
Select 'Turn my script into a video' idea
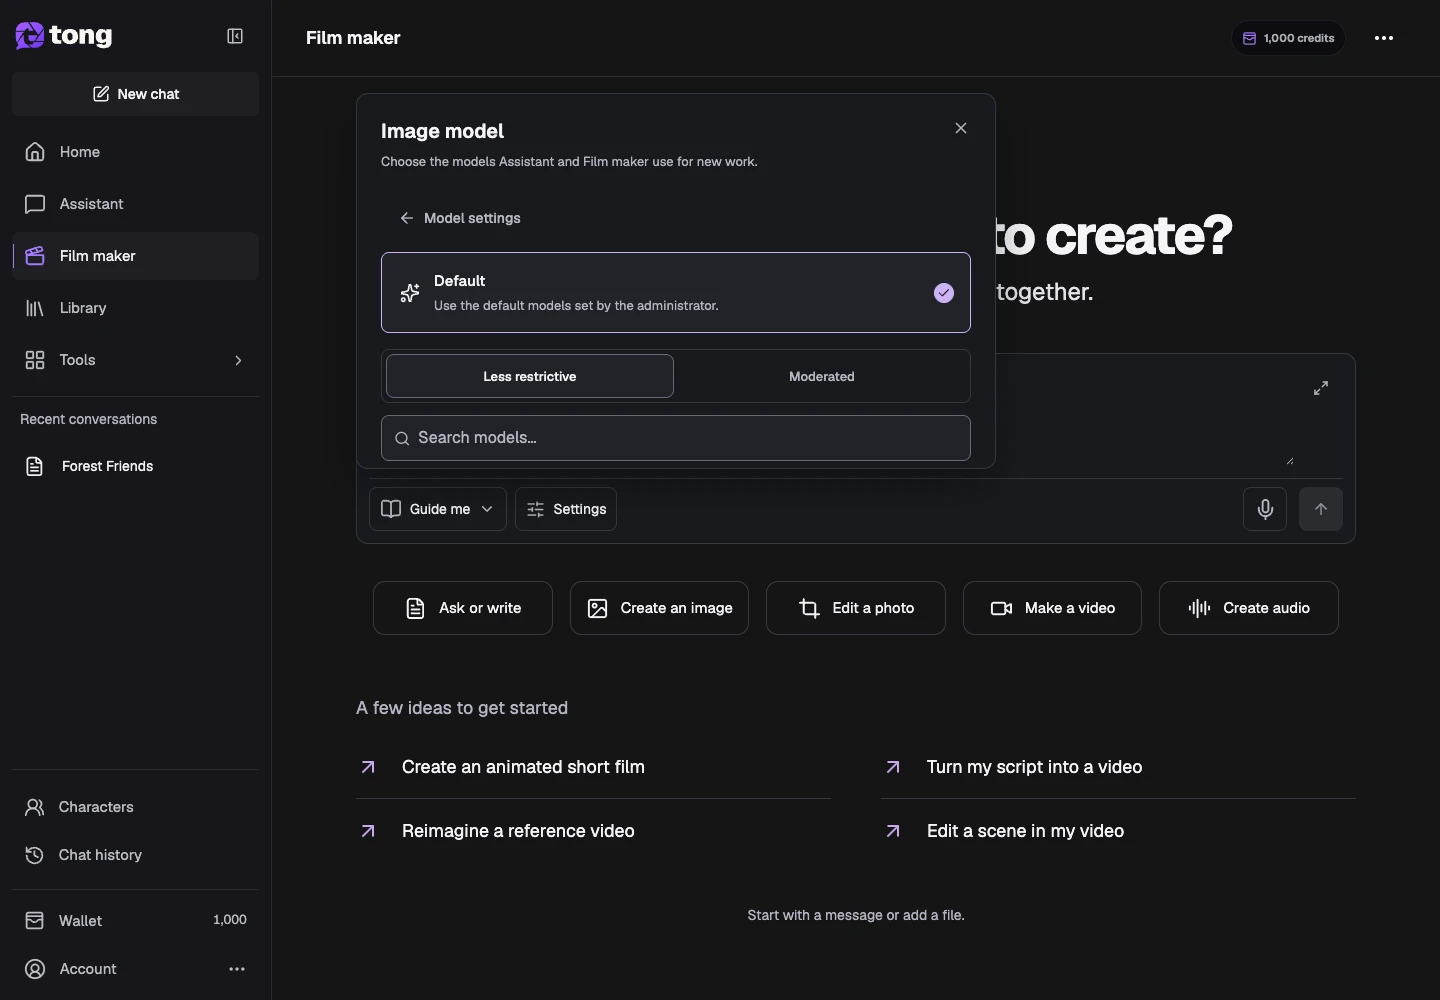(1118, 767)
